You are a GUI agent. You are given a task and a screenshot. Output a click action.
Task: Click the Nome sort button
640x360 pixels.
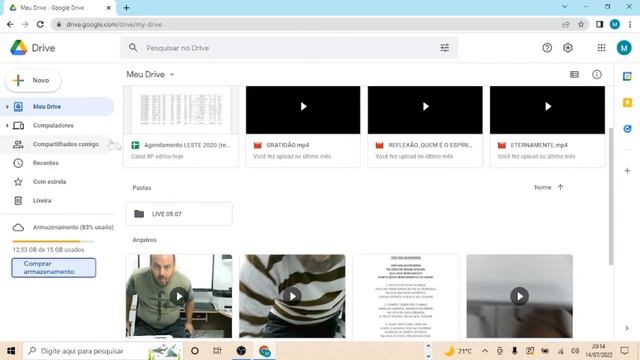tap(543, 187)
